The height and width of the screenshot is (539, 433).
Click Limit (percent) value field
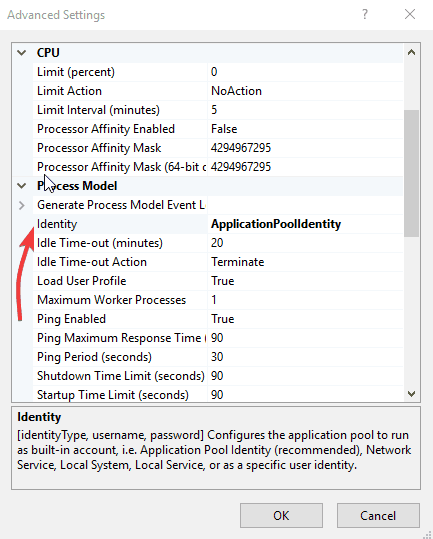(x=305, y=72)
